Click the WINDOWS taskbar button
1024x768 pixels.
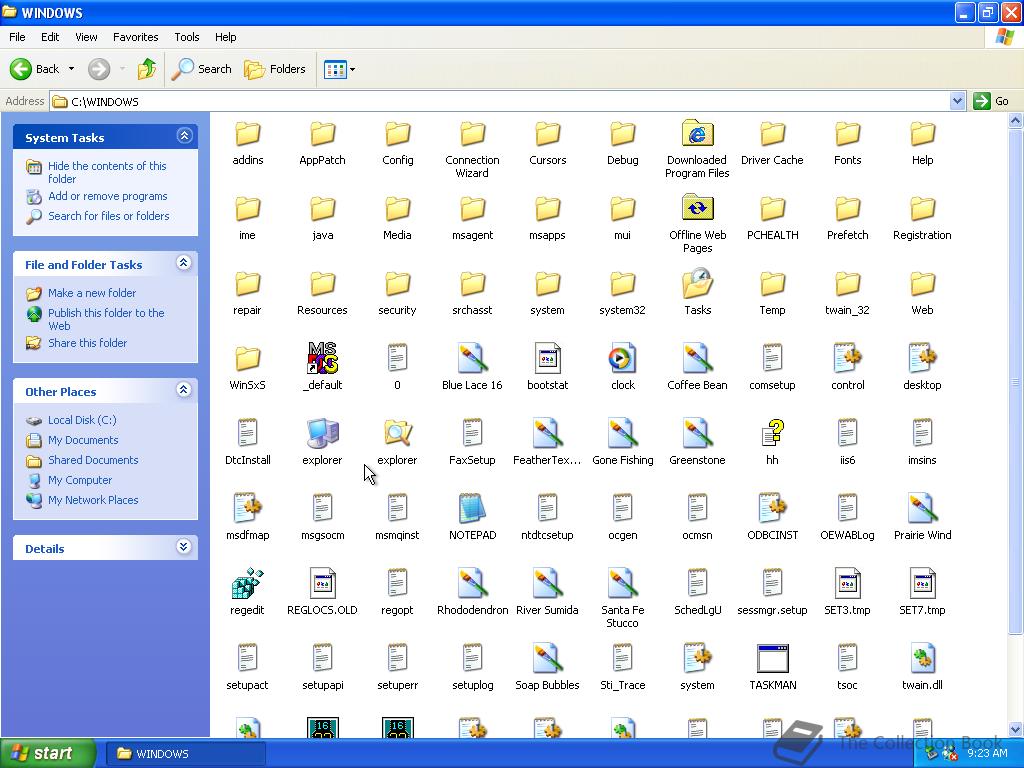(185, 754)
